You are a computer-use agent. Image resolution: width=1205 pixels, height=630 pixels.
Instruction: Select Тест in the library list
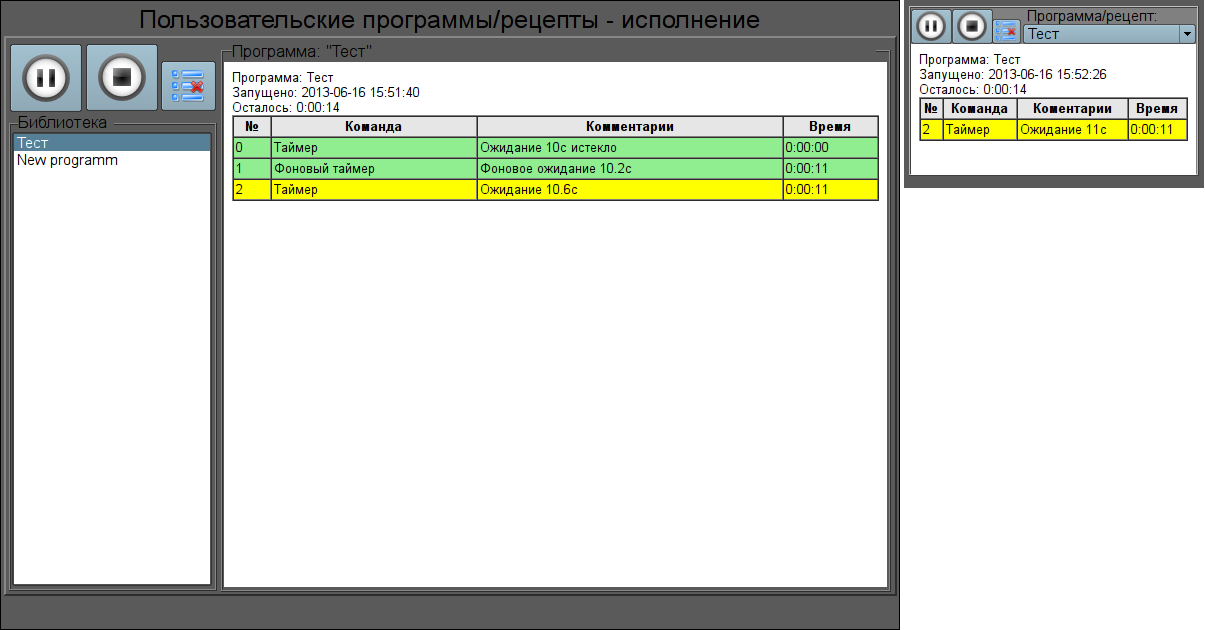click(111, 143)
